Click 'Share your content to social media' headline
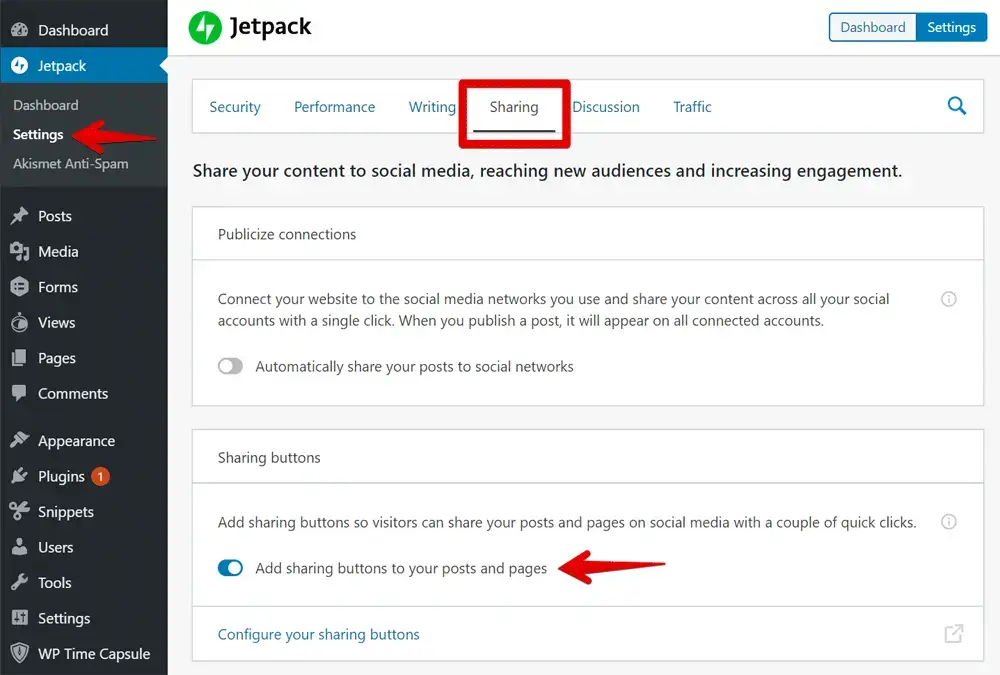 click(x=547, y=170)
